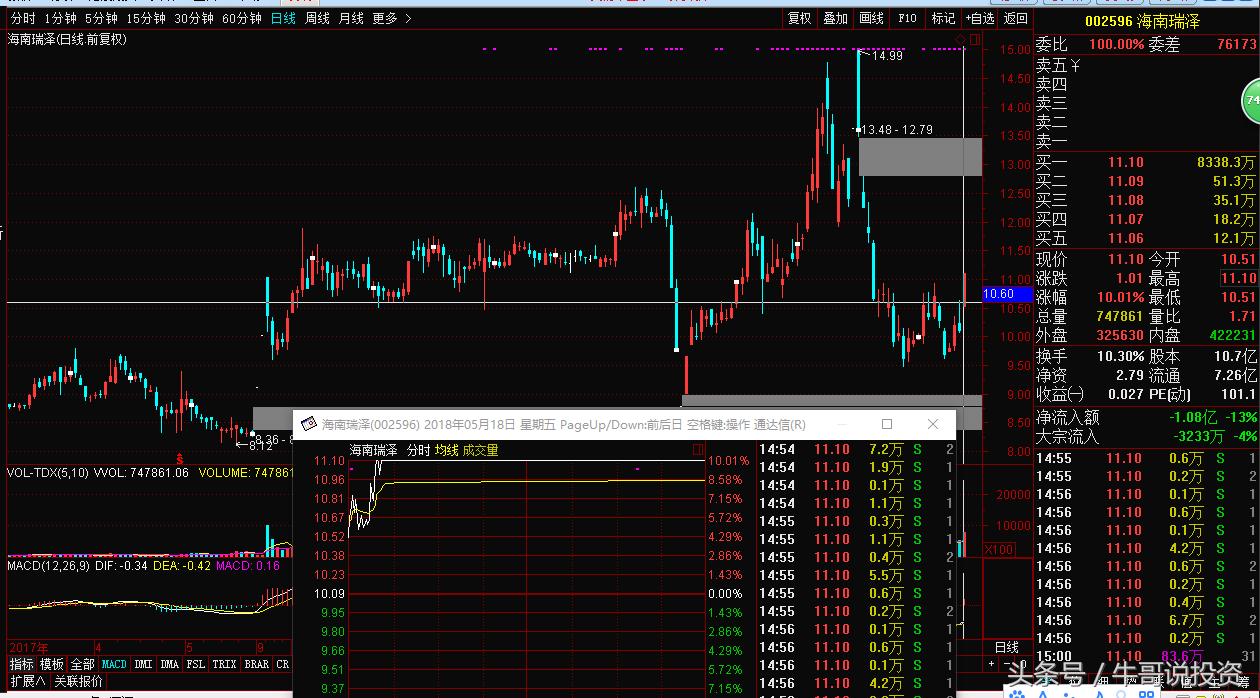The width and height of the screenshot is (1260, 698).
Task: Click 均线 legend in popup chart
Action: tap(446, 450)
